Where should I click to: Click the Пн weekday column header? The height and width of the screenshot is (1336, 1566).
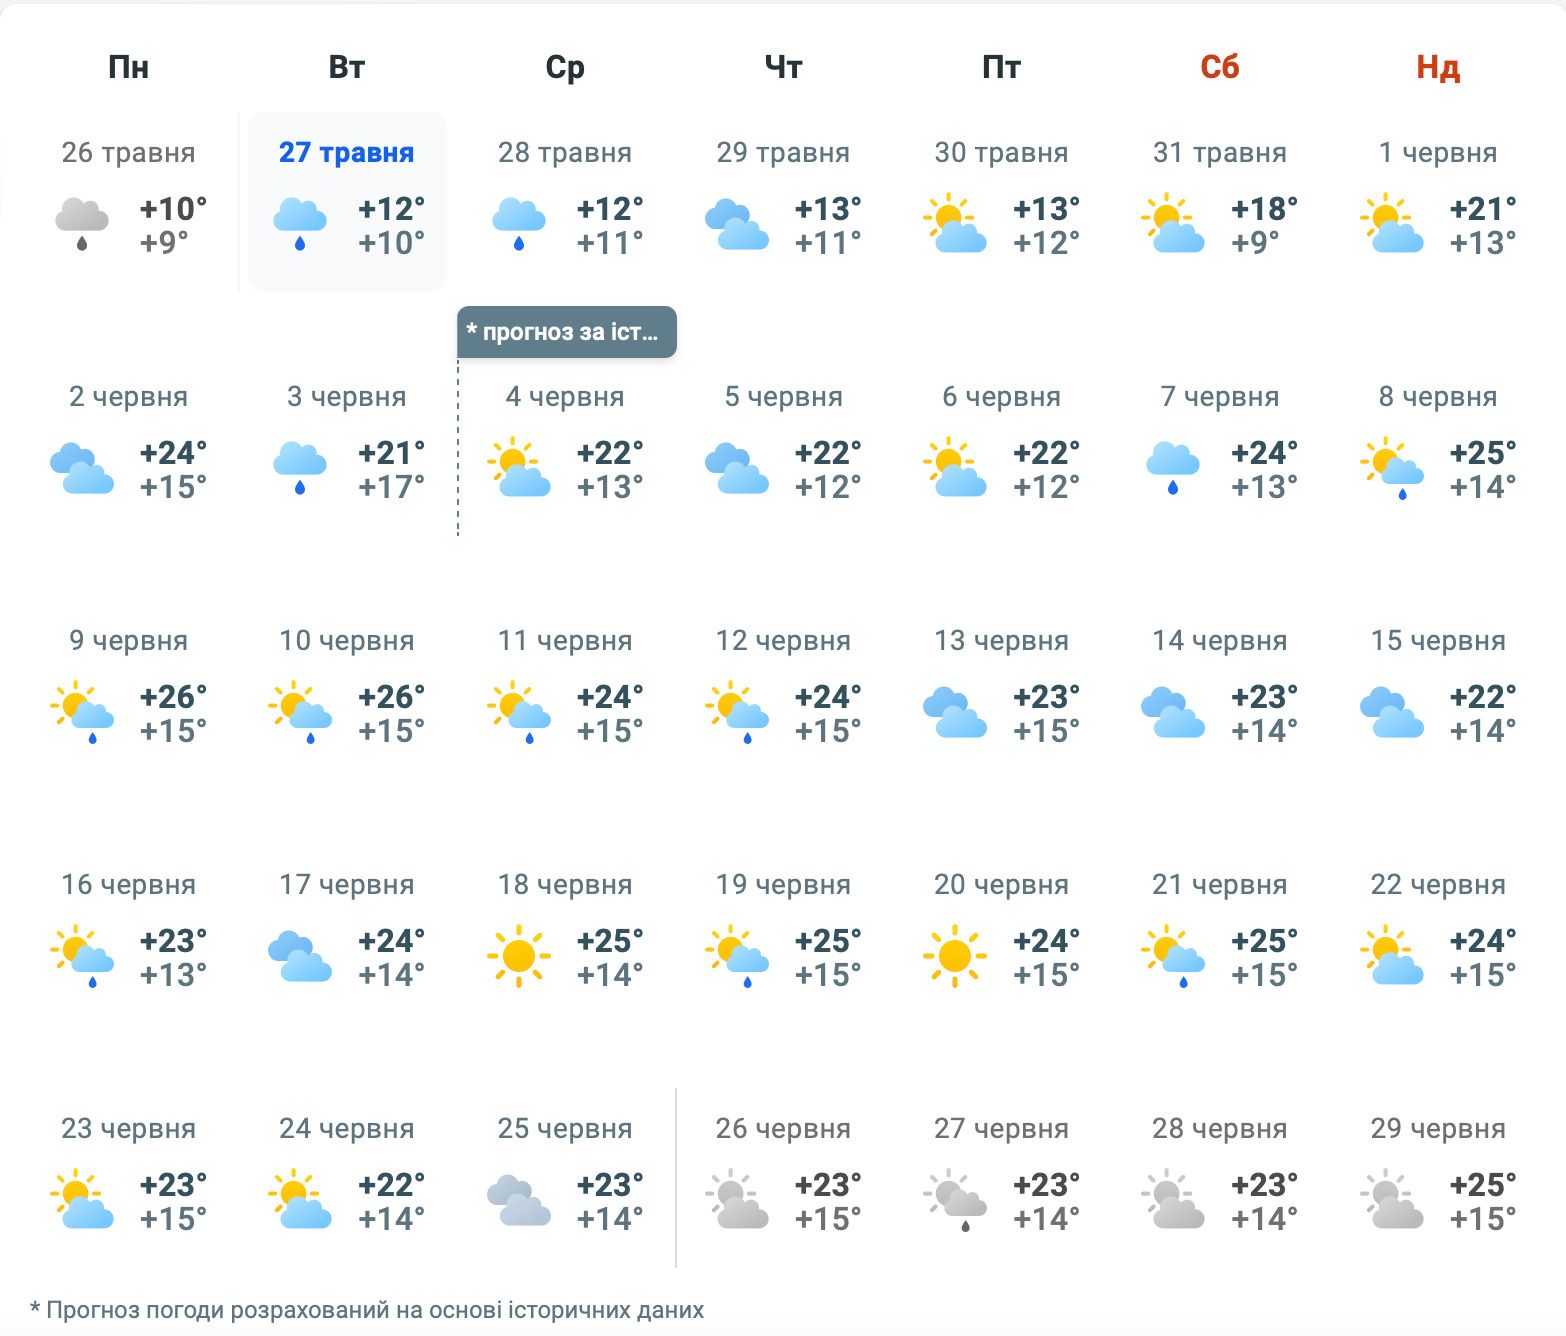point(128,67)
